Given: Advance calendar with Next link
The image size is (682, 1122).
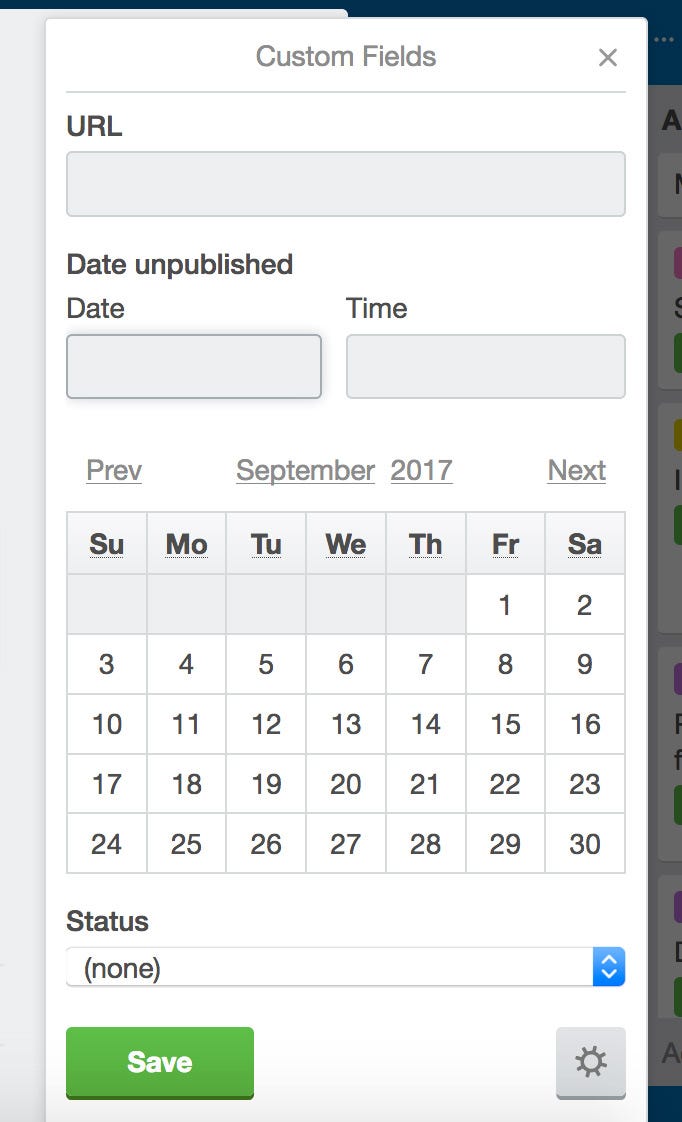Looking at the screenshot, I should pos(576,470).
